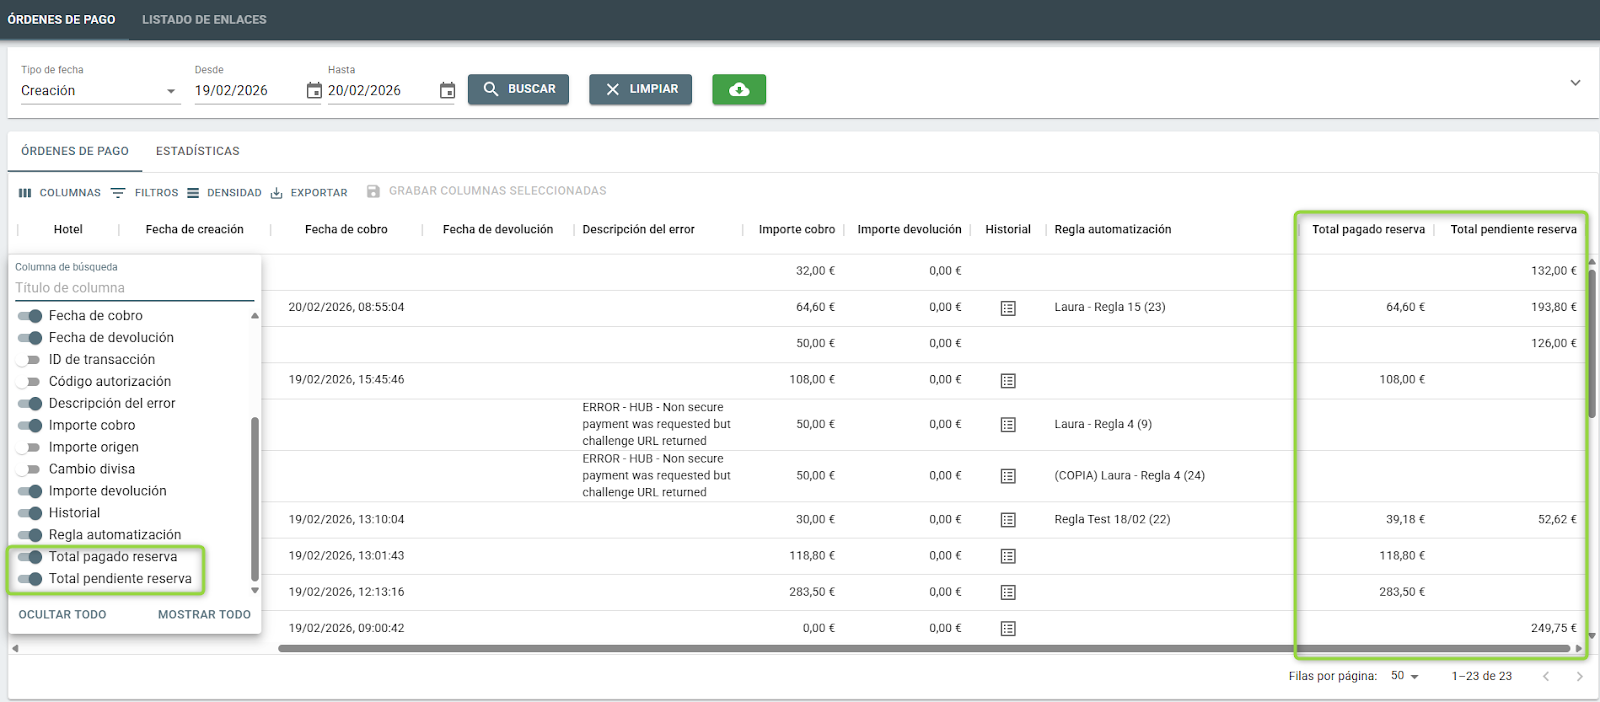Screen dimensions: 1600x702
Task: Switch to the ÓRDENES DE PAGO top menu
Action: tap(62, 20)
